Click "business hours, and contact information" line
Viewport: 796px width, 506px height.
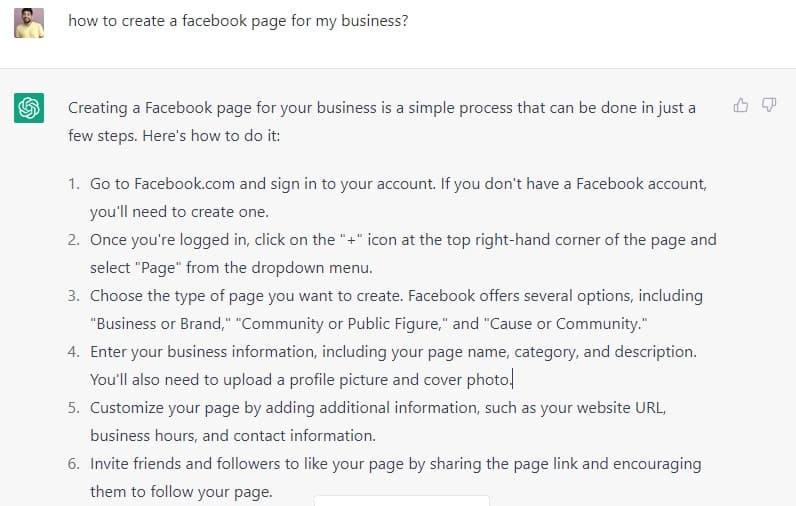(x=233, y=435)
